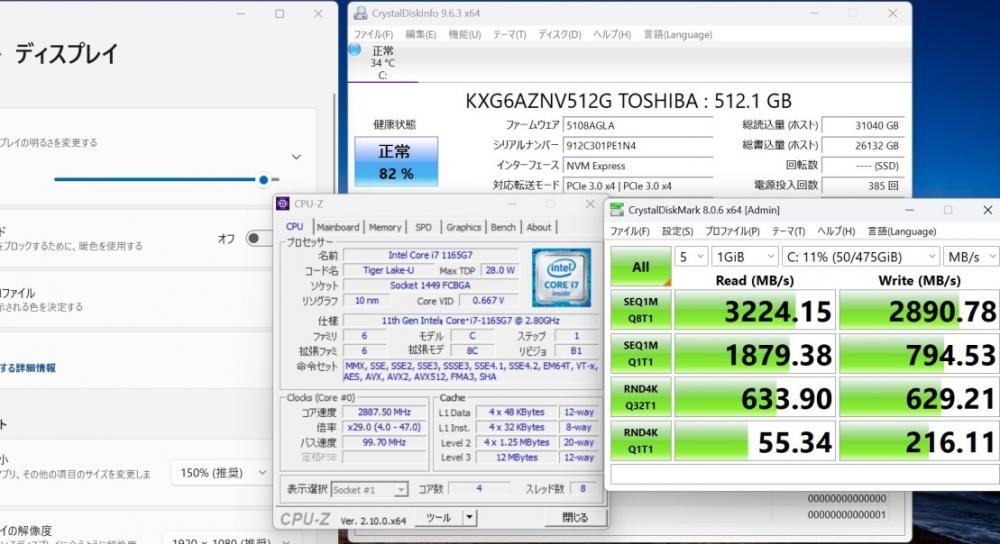Click the RND4K Q1T1 write result 216.11
This screenshot has height=544, width=1000.
click(x=919, y=441)
